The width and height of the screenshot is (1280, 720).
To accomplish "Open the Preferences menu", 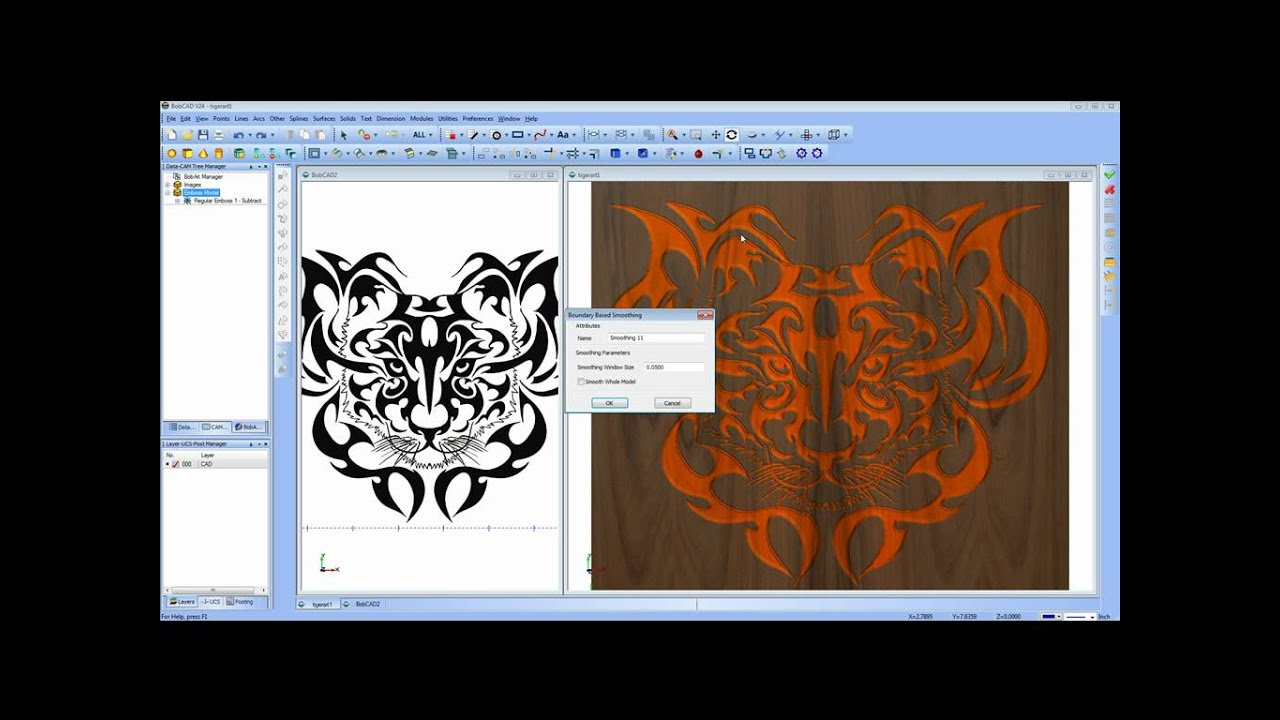I will pos(478,119).
